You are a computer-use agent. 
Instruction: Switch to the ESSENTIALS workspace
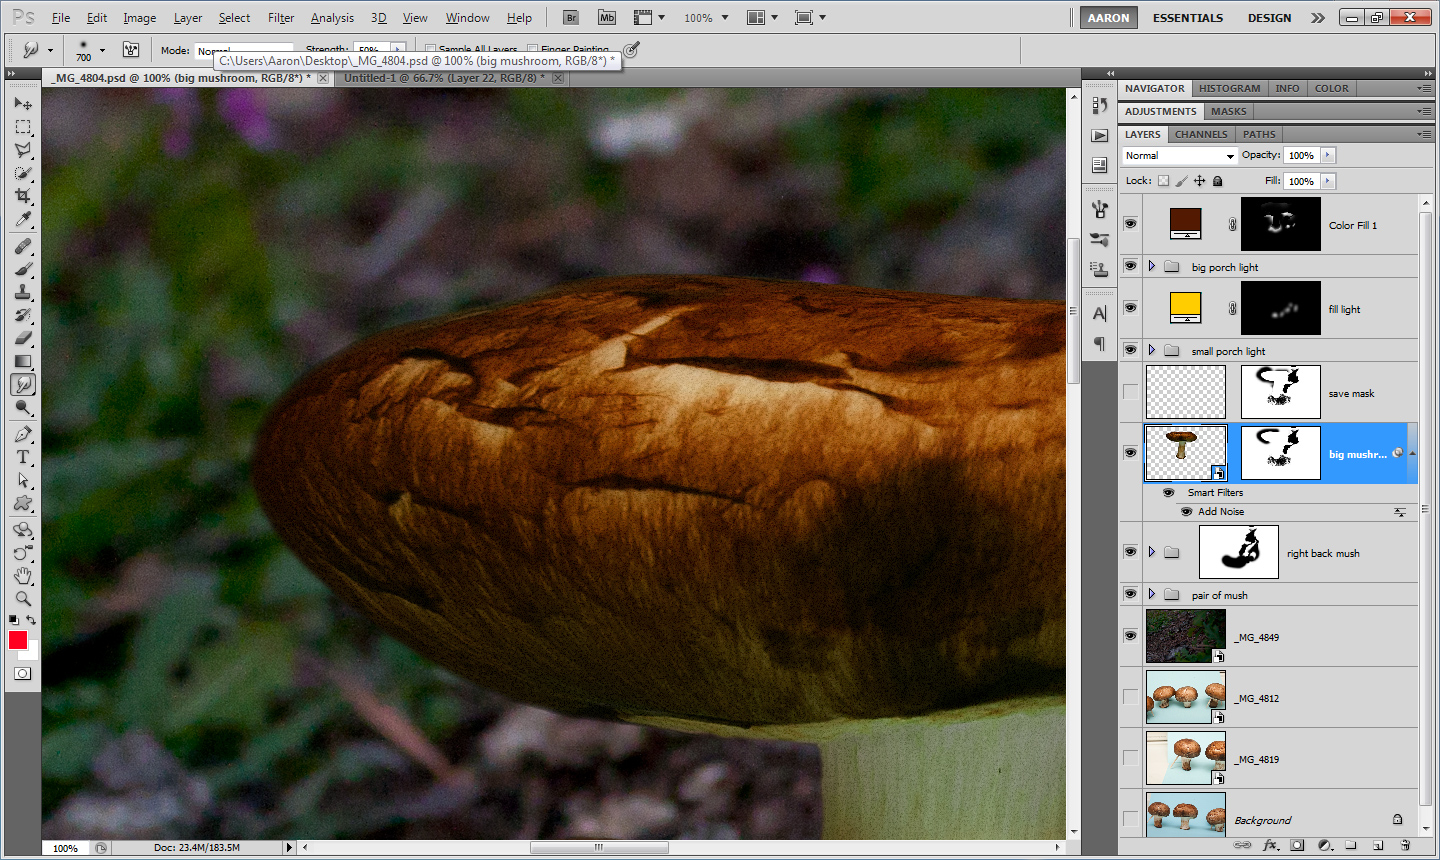click(1187, 18)
